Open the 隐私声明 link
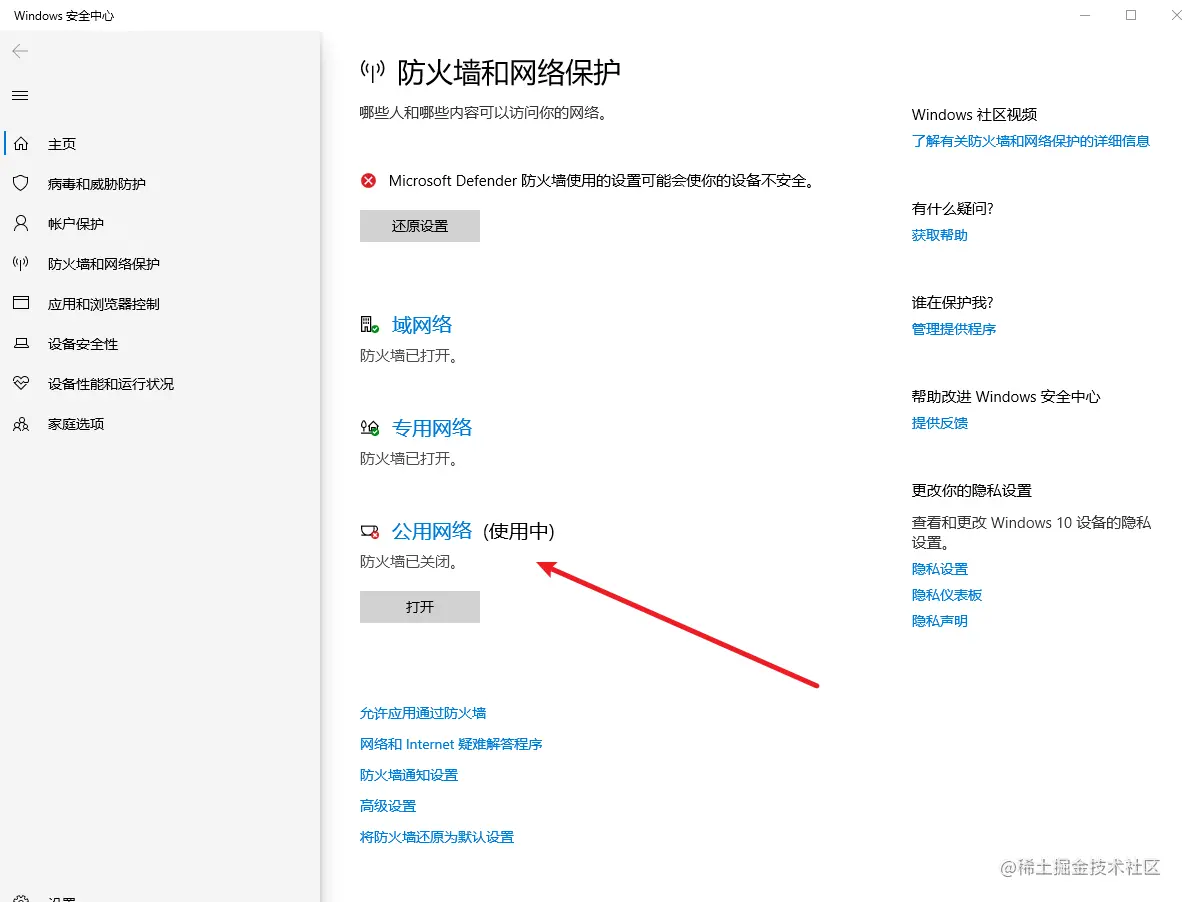 pyautogui.click(x=939, y=621)
